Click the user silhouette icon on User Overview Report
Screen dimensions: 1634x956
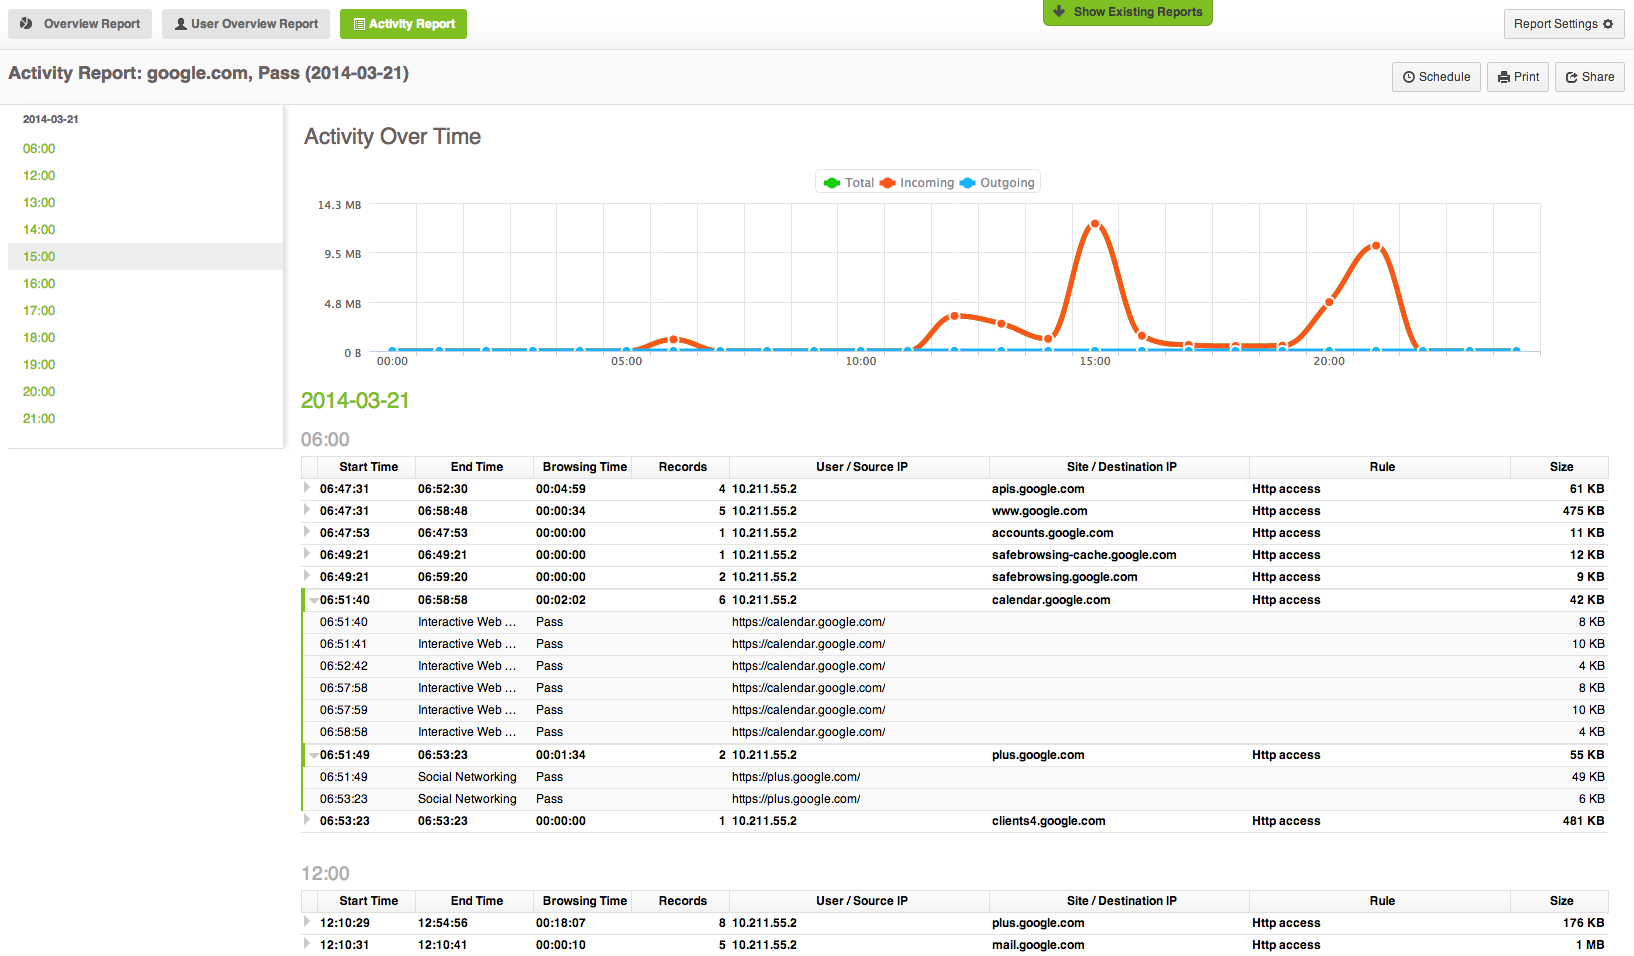click(x=181, y=24)
